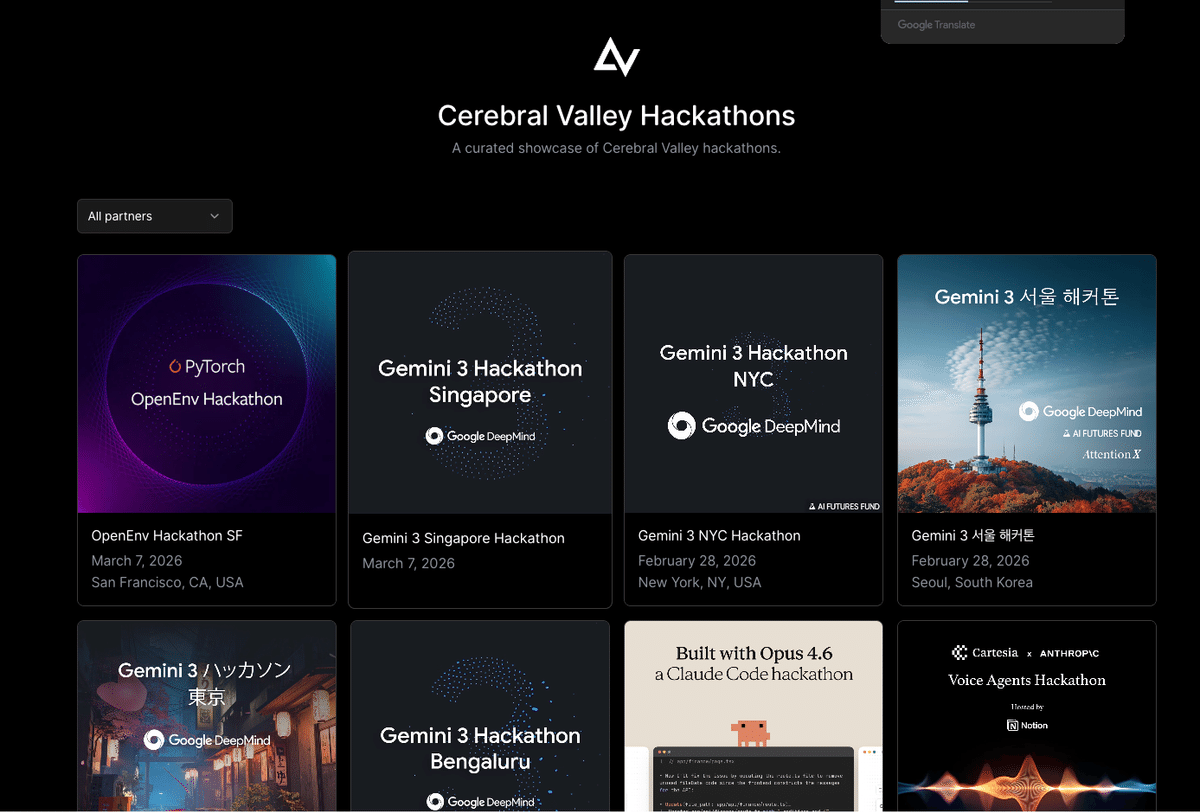Click the Cerebral Valley logo icon
This screenshot has width=1200, height=812.
click(616, 57)
